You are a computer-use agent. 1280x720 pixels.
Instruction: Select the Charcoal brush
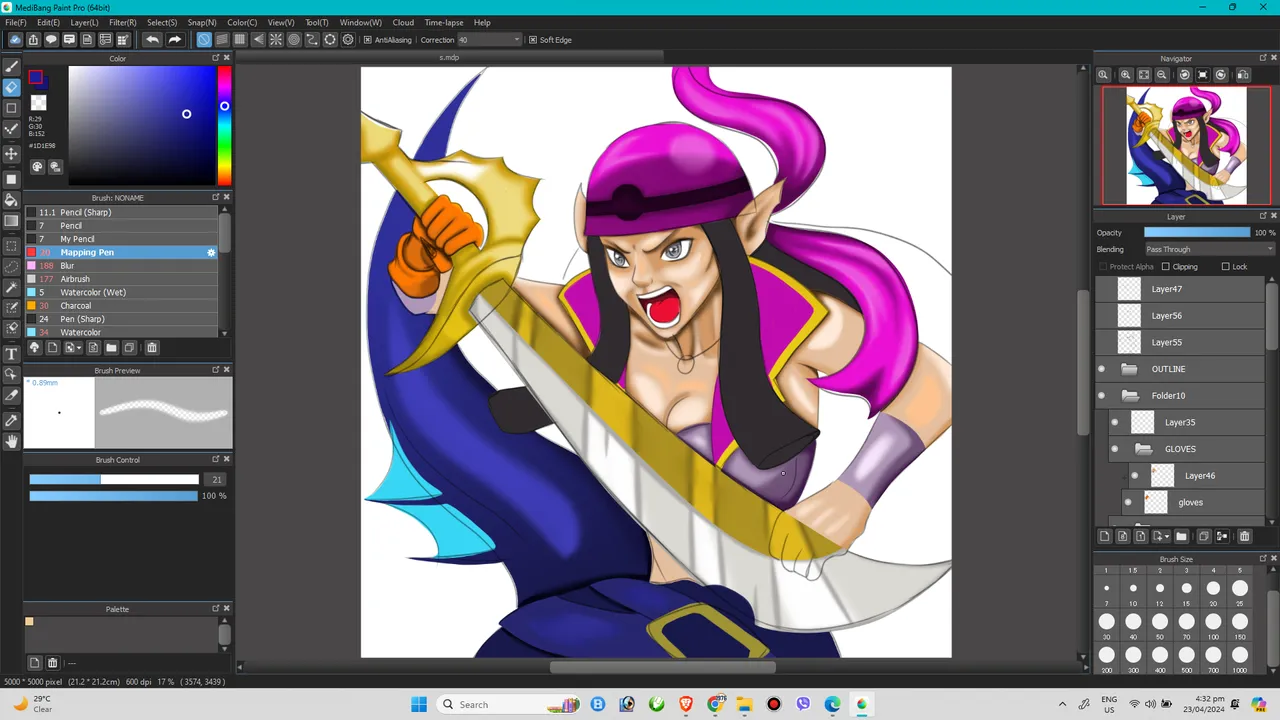coord(121,306)
